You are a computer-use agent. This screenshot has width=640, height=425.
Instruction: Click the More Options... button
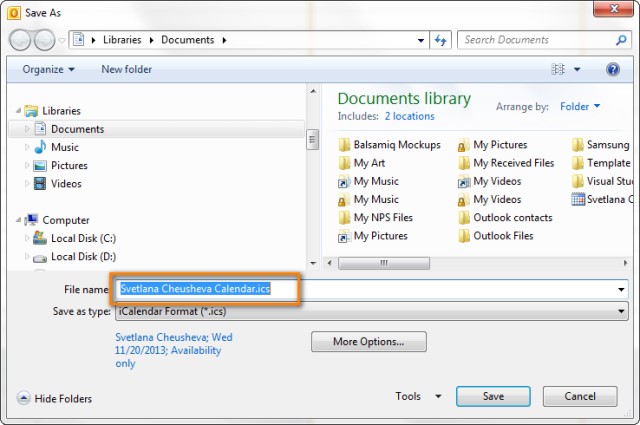(x=369, y=341)
